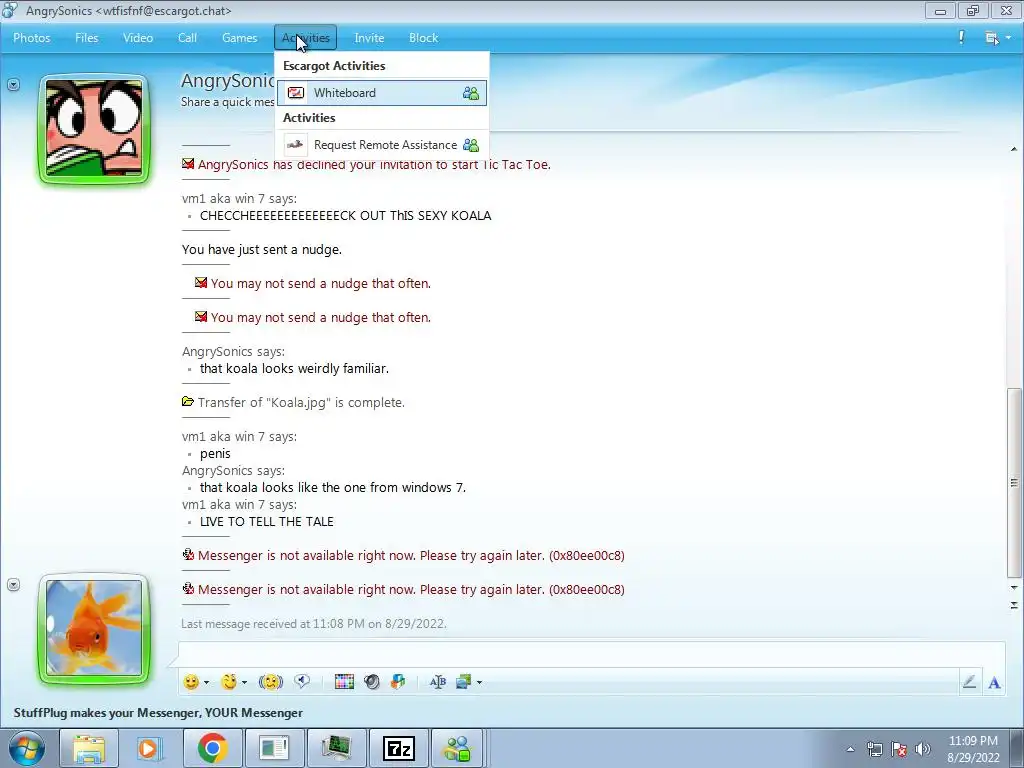Image resolution: width=1024 pixels, height=768 pixels.
Task: Click in the message input field
Action: (591, 654)
